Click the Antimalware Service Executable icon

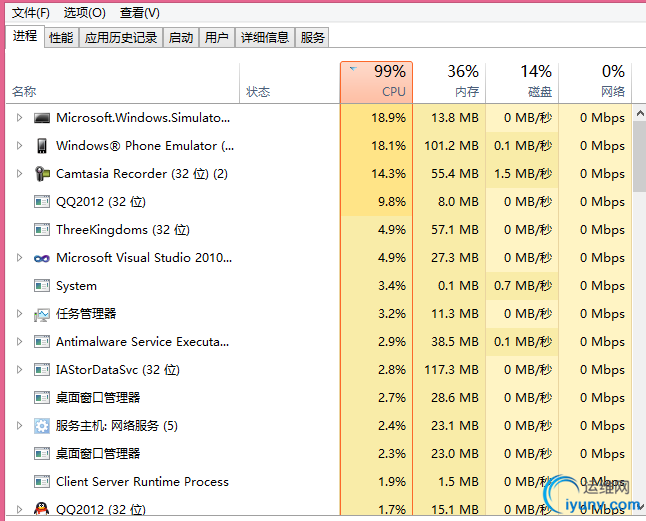point(42,342)
